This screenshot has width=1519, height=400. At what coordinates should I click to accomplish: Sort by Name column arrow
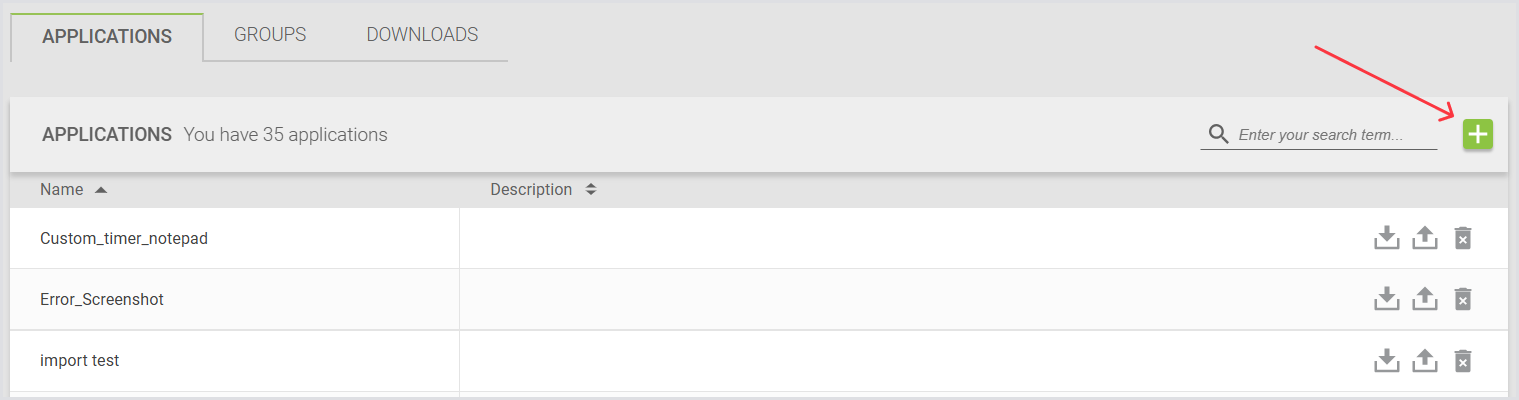[101, 190]
